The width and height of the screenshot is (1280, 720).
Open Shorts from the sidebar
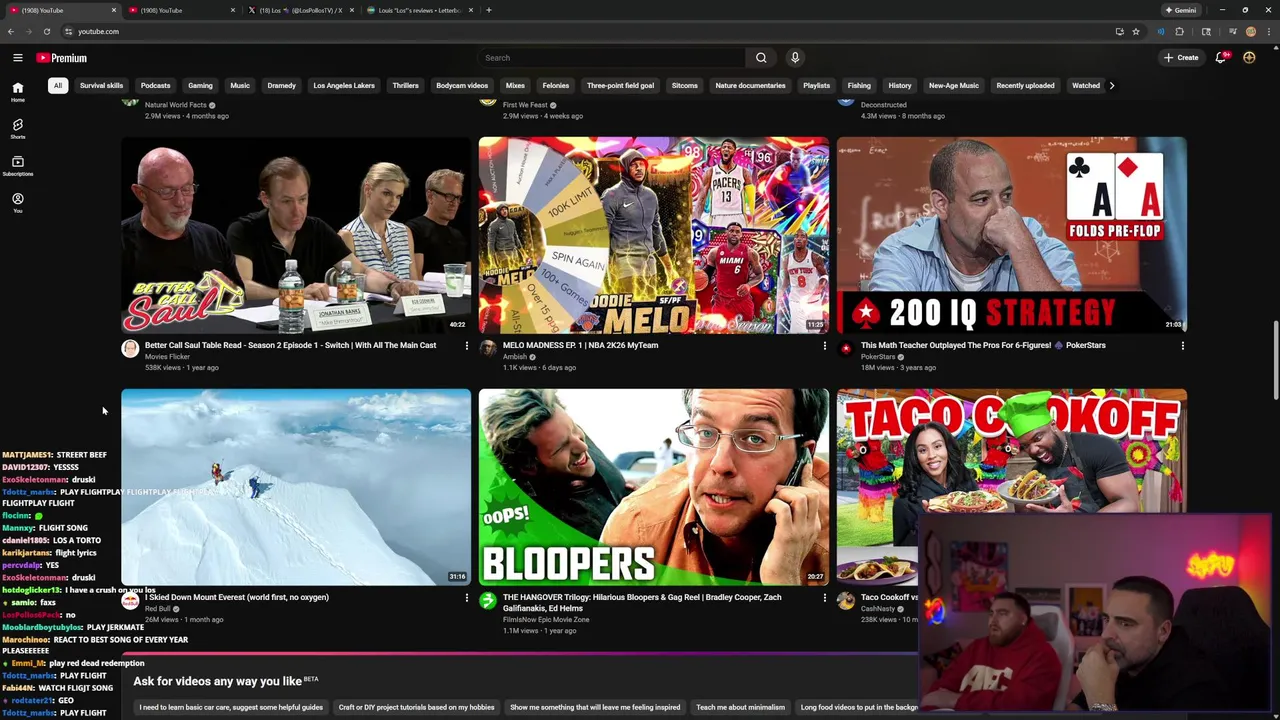click(x=17, y=129)
